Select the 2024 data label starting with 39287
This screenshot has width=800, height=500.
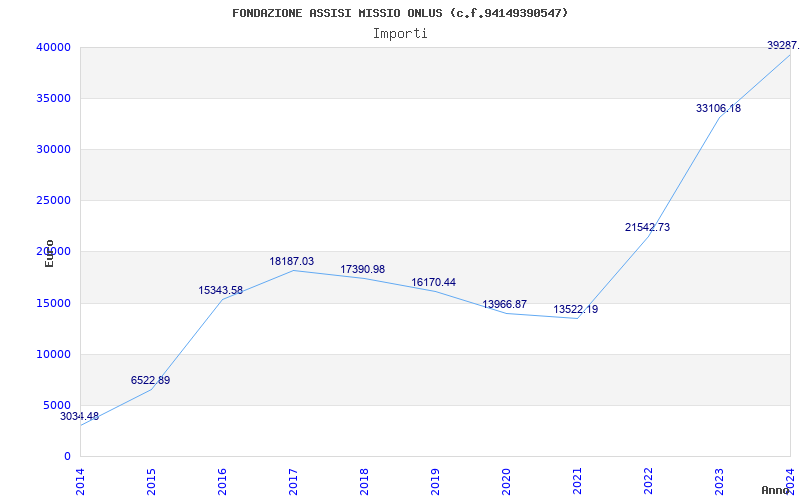pyautogui.click(x=783, y=45)
